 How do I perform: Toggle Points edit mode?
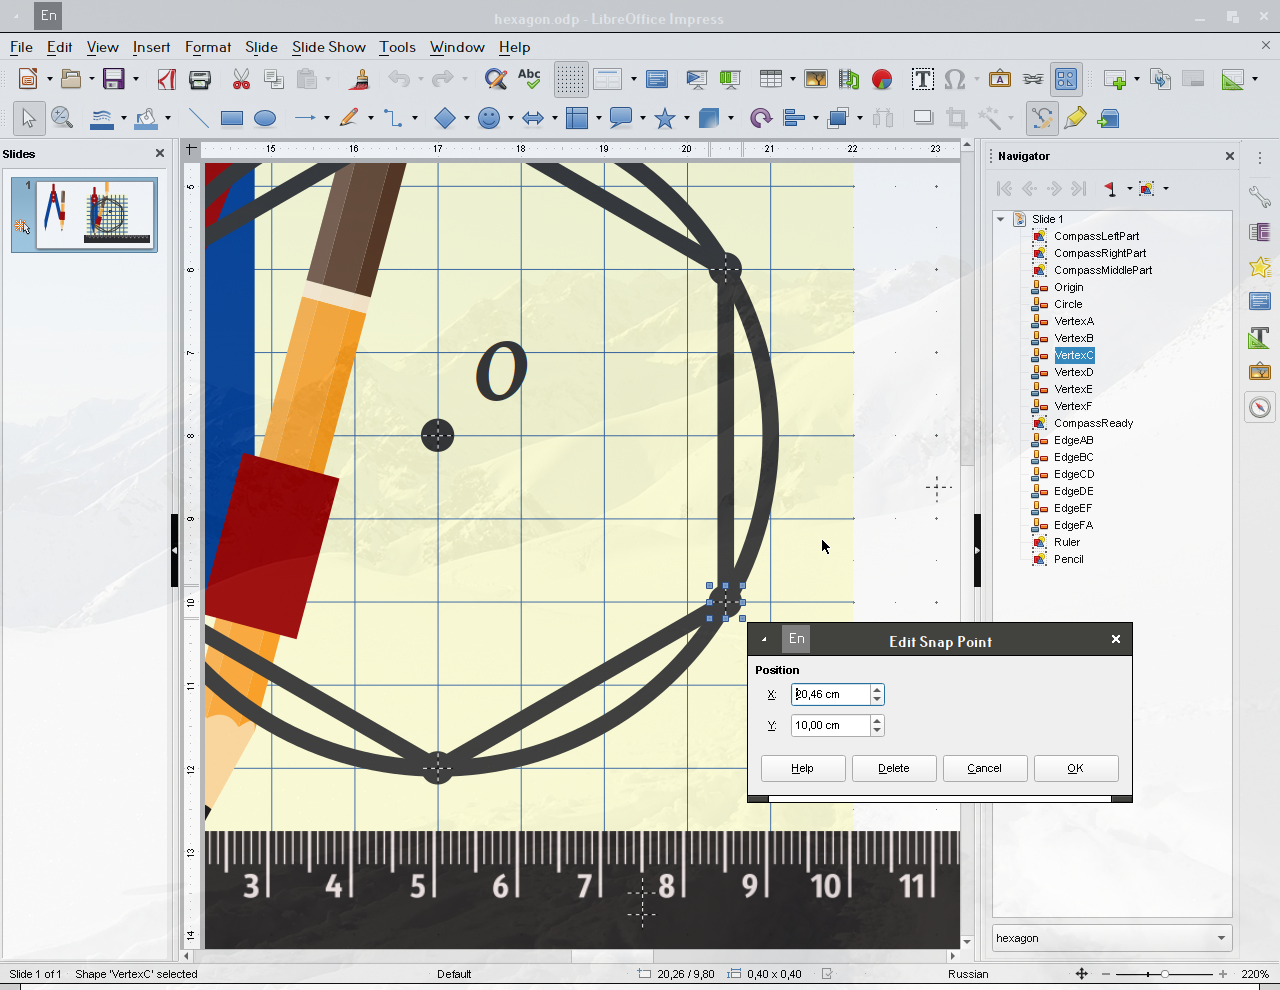(x=1042, y=119)
